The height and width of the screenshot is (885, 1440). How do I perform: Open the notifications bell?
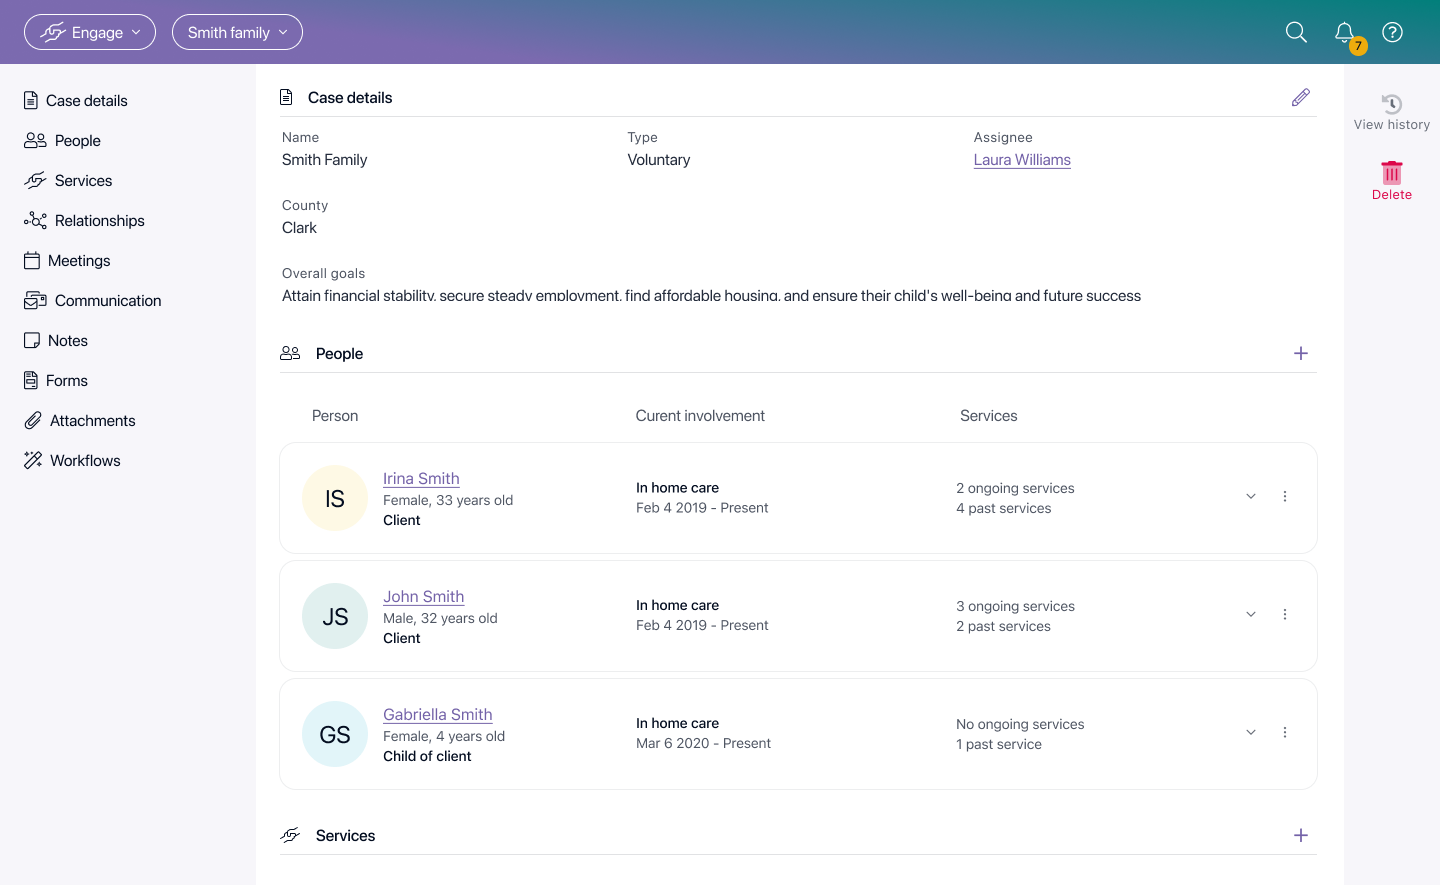[1345, 33]
